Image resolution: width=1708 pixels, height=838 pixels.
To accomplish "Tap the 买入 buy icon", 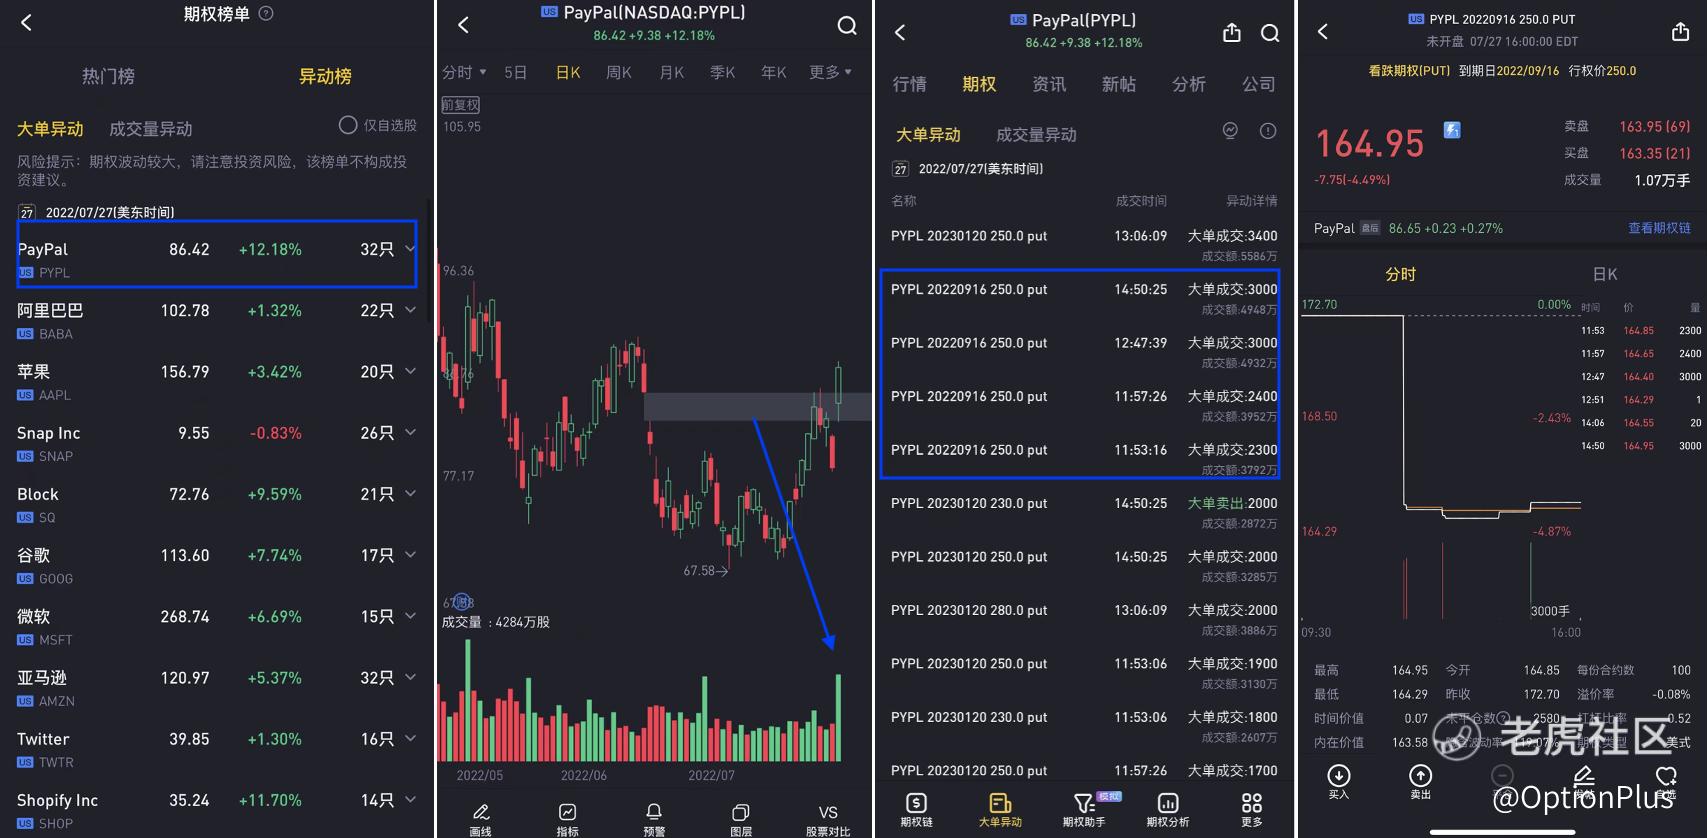I will pos(1339,782).
